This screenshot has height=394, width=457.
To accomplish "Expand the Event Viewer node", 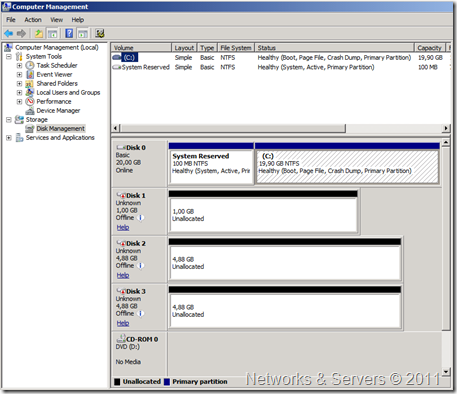I will 19,74.
